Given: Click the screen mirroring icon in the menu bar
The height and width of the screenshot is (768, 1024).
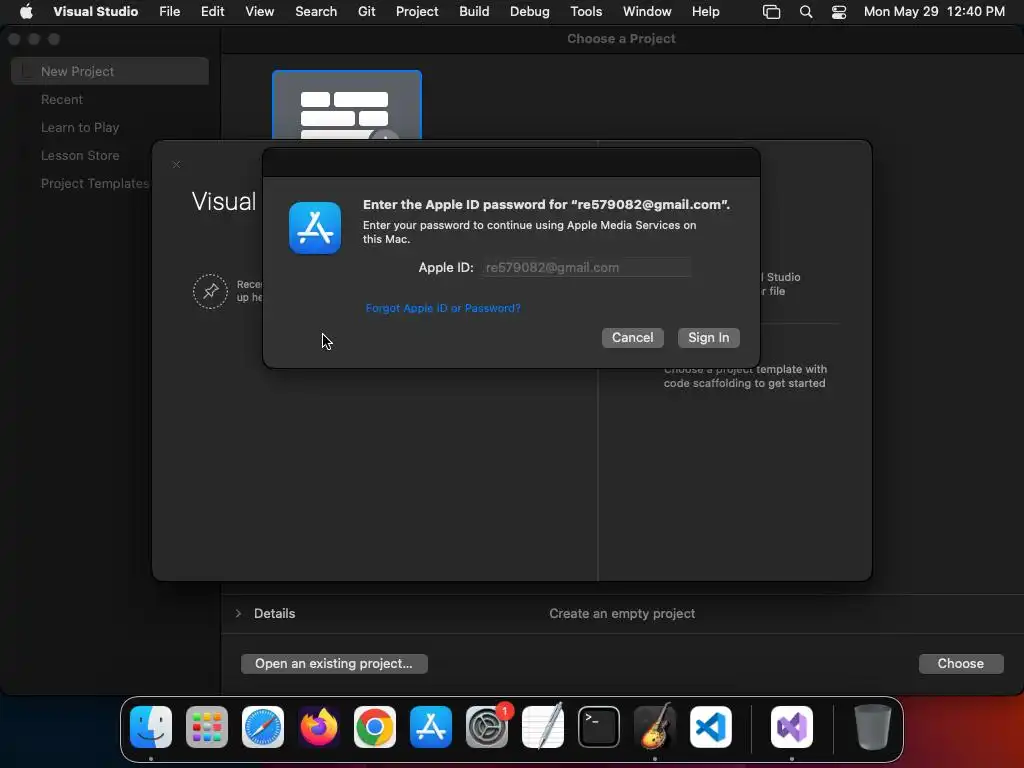Looking at the screenshot, I should click(771, 12).
